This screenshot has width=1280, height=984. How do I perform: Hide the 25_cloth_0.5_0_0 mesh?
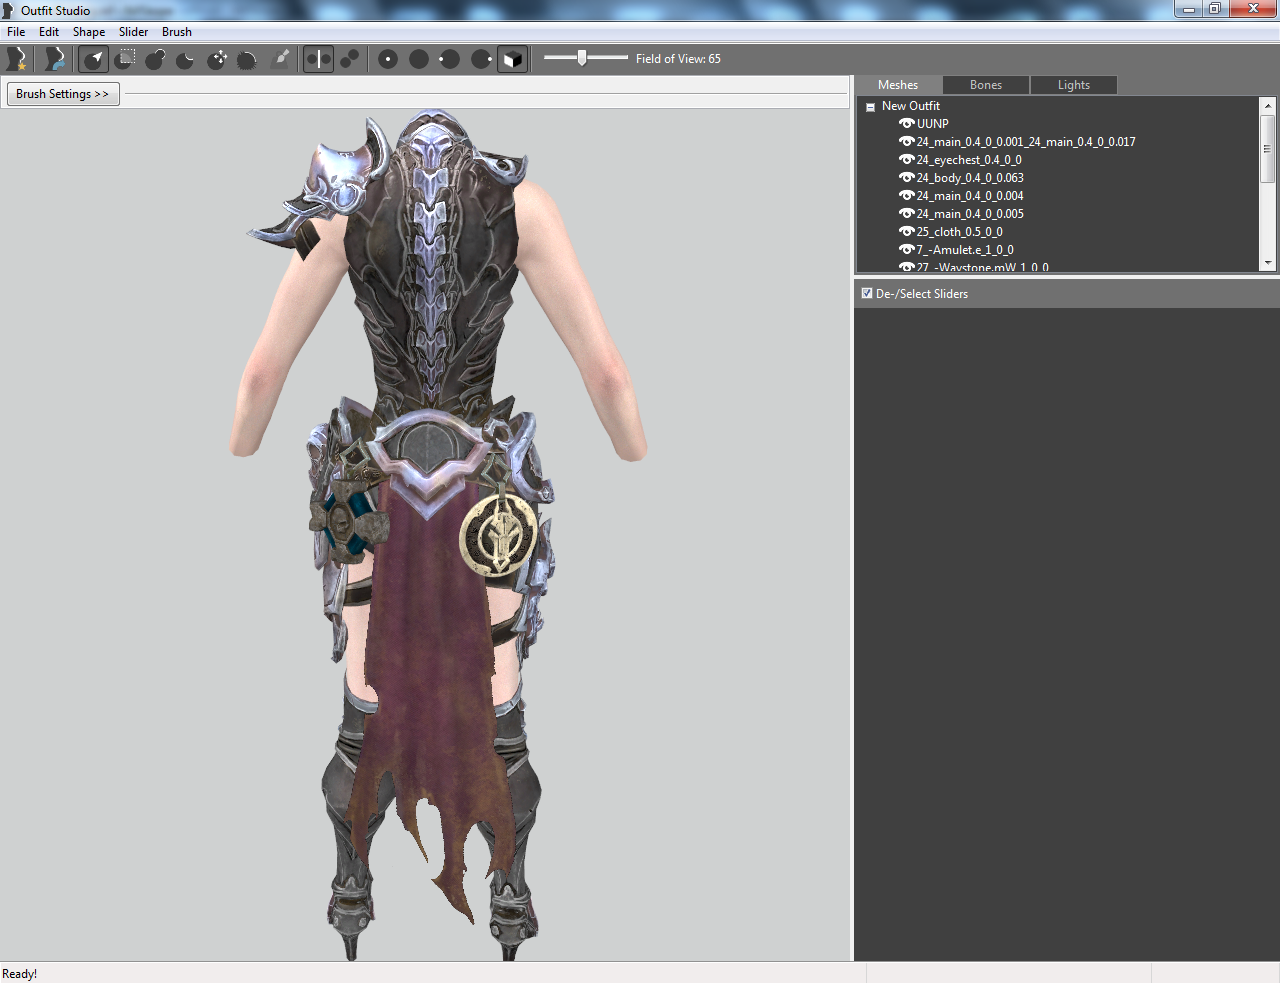point(906,232)
